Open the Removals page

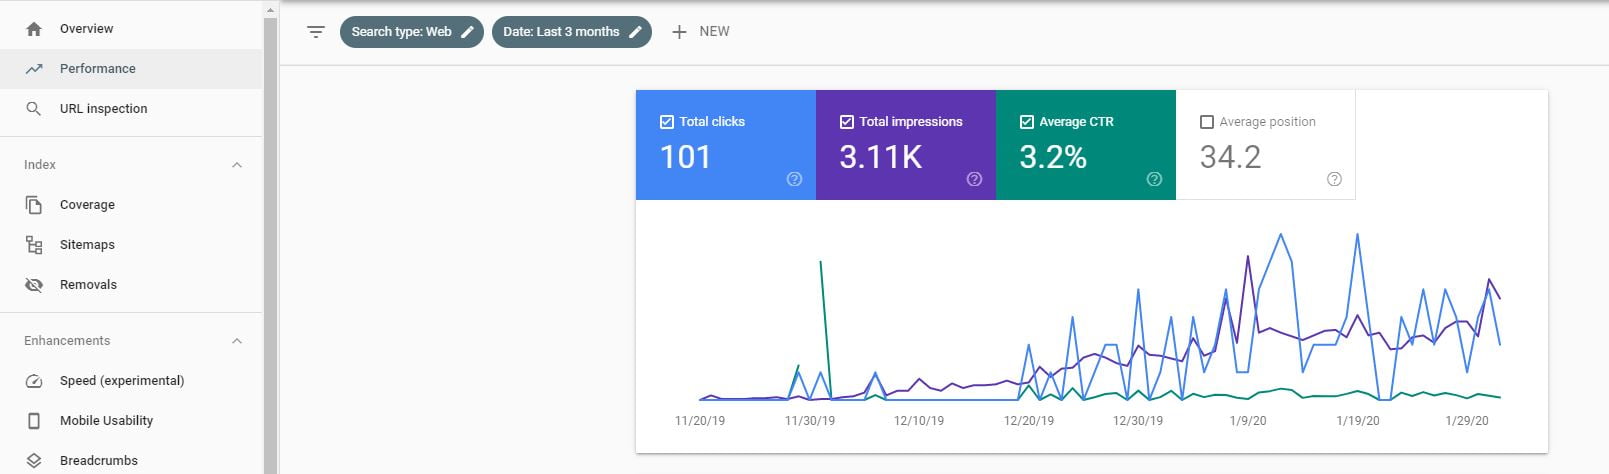click(131, 285)
